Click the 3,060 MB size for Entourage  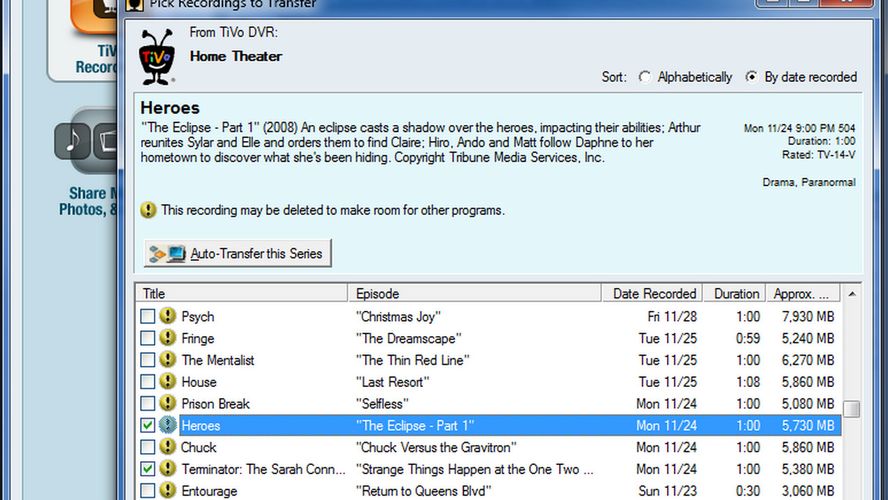pos(808,491)
